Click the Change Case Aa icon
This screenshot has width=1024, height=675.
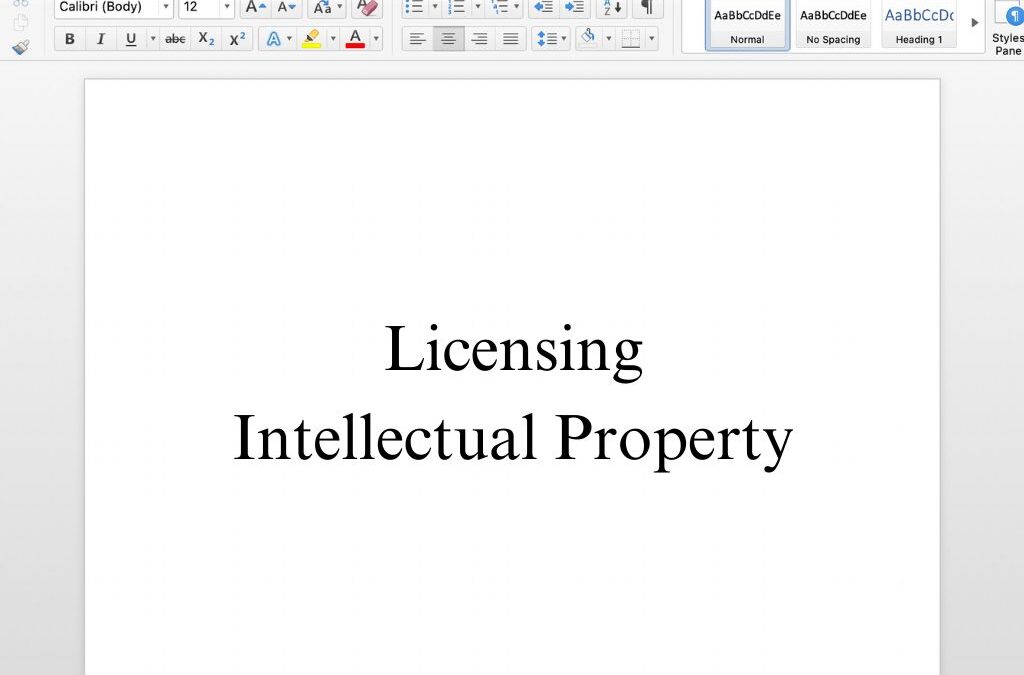pyautogui.click(x=322, y=7)
